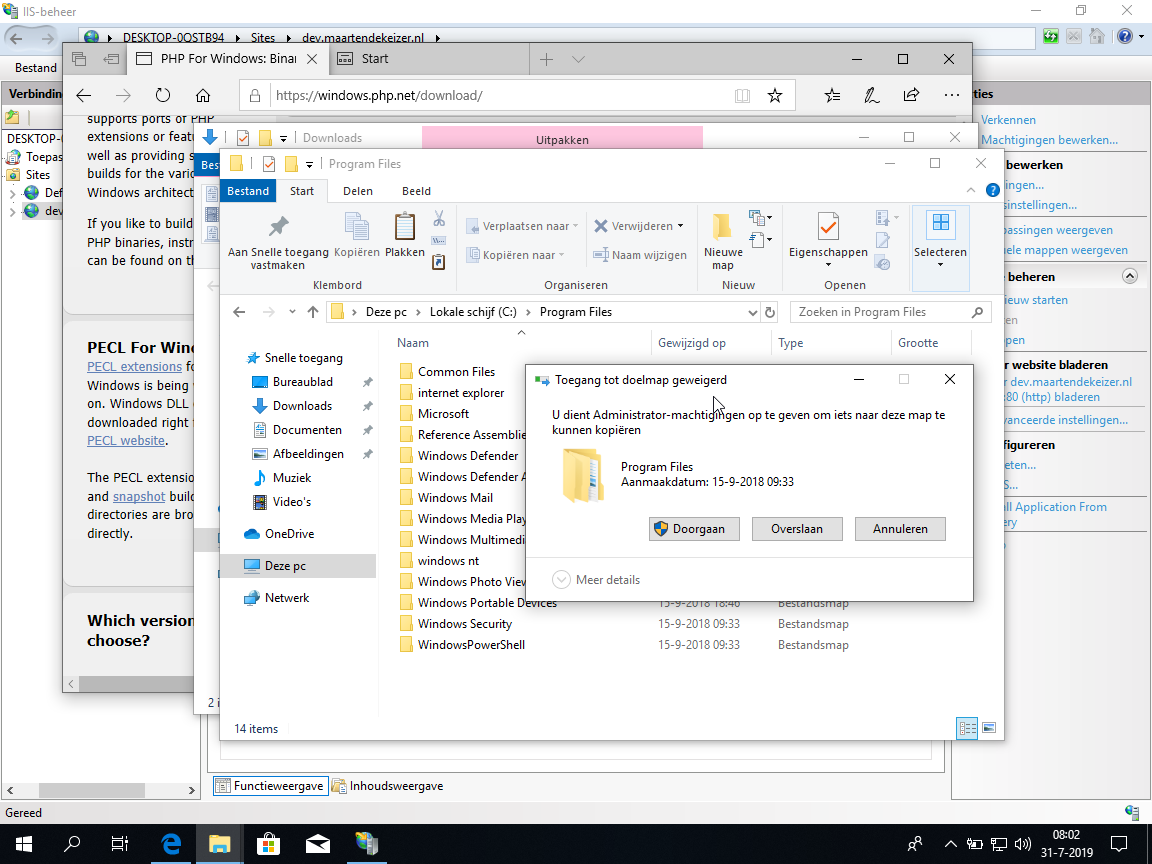Refresh the Program Files folder view

[769, 312]
